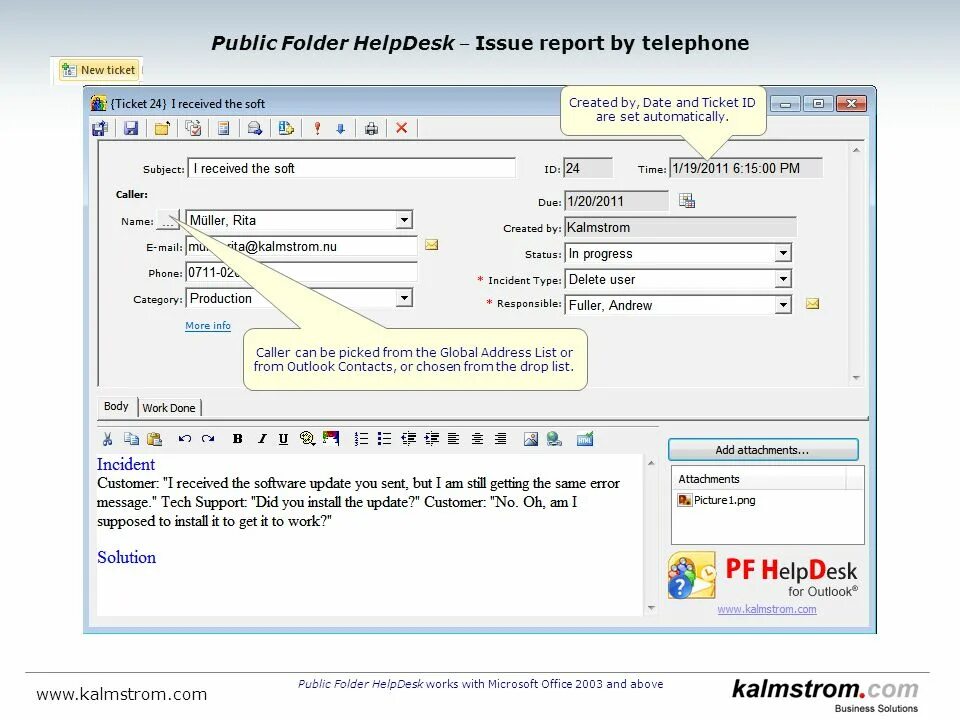Expand the Category dropdown
This screenshot has width=960, height=720.
click(403, 298)
